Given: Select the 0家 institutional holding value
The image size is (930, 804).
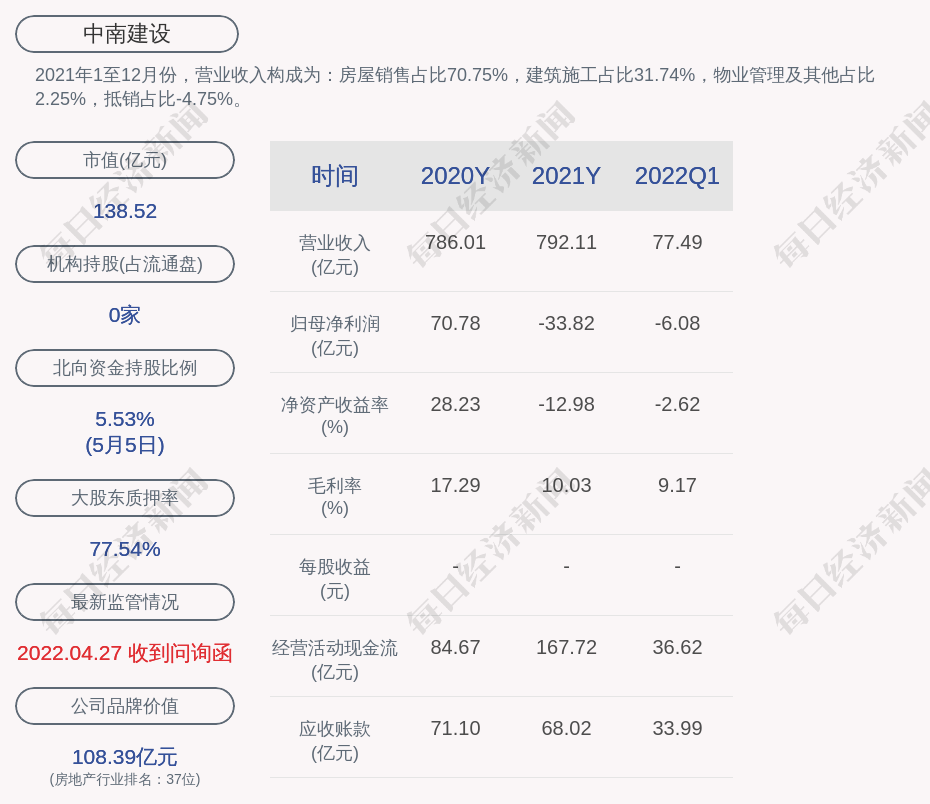Looking at the screenshot, I should click(125, 315).
